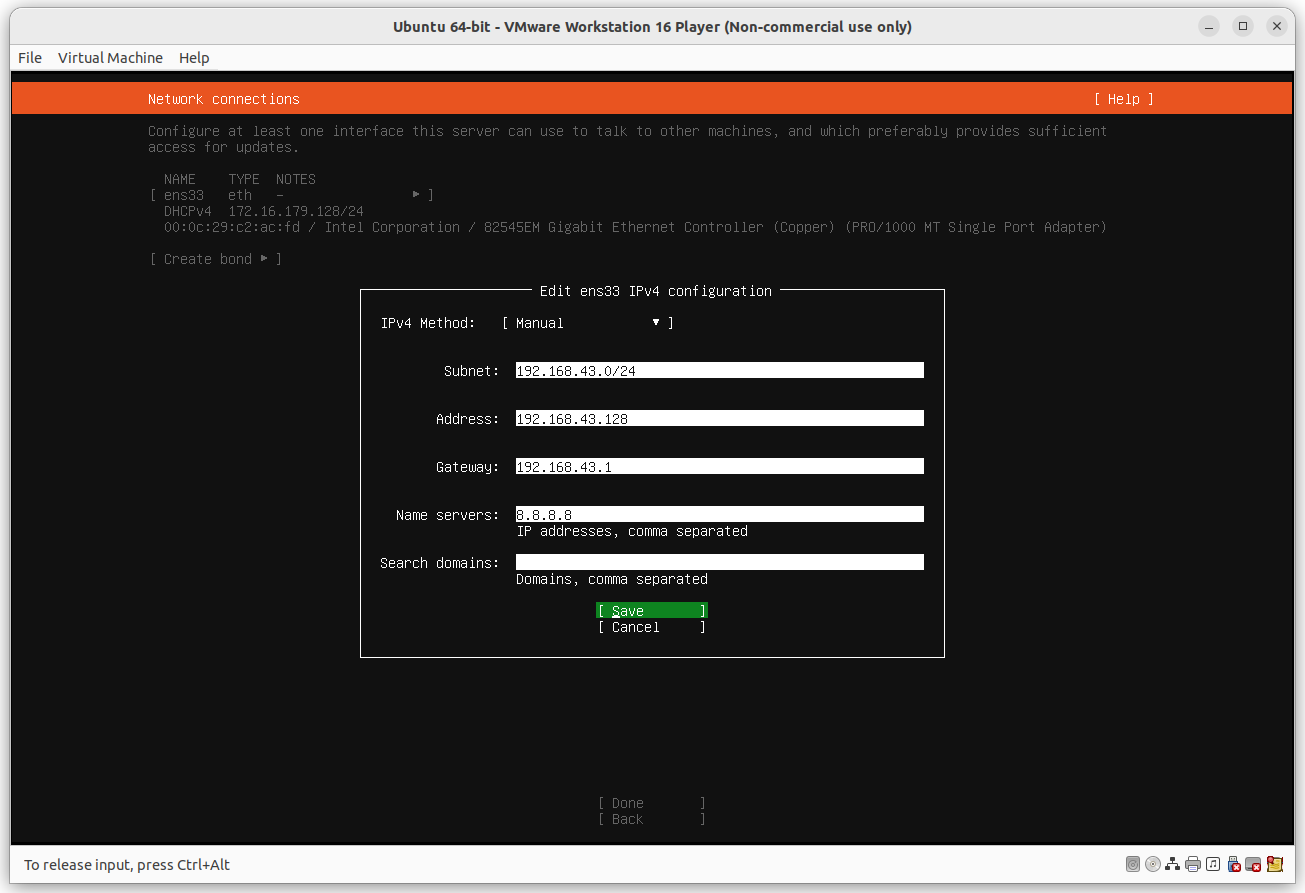This screenshot has width=1305, height=893.
Task: Click the hard disk device status icon
Action: (1132, 864)
